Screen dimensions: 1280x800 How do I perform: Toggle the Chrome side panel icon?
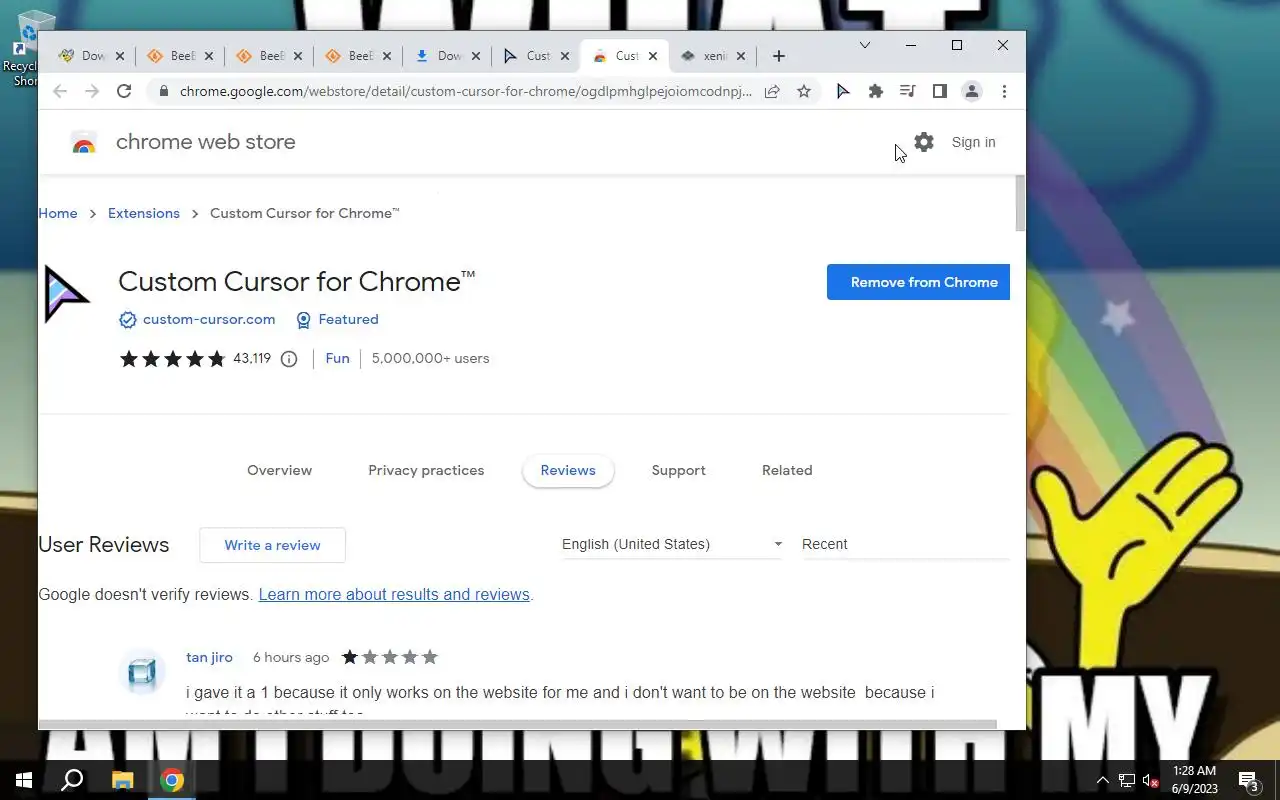939,91
